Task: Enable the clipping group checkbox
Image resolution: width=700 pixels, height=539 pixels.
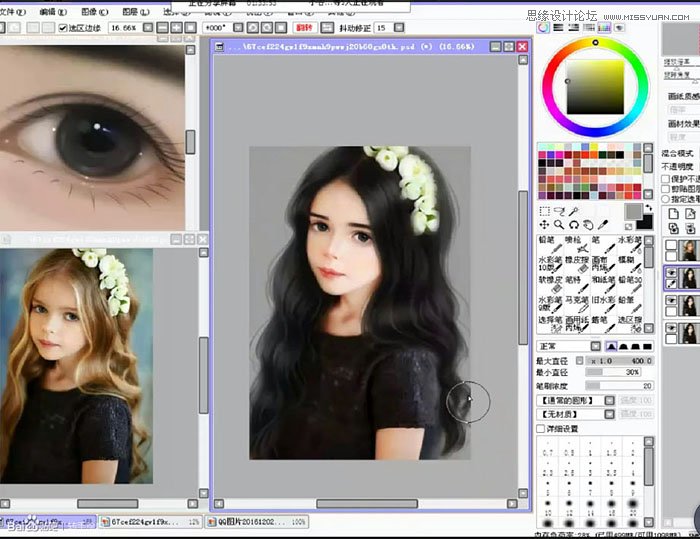Action: pos(665,189)
